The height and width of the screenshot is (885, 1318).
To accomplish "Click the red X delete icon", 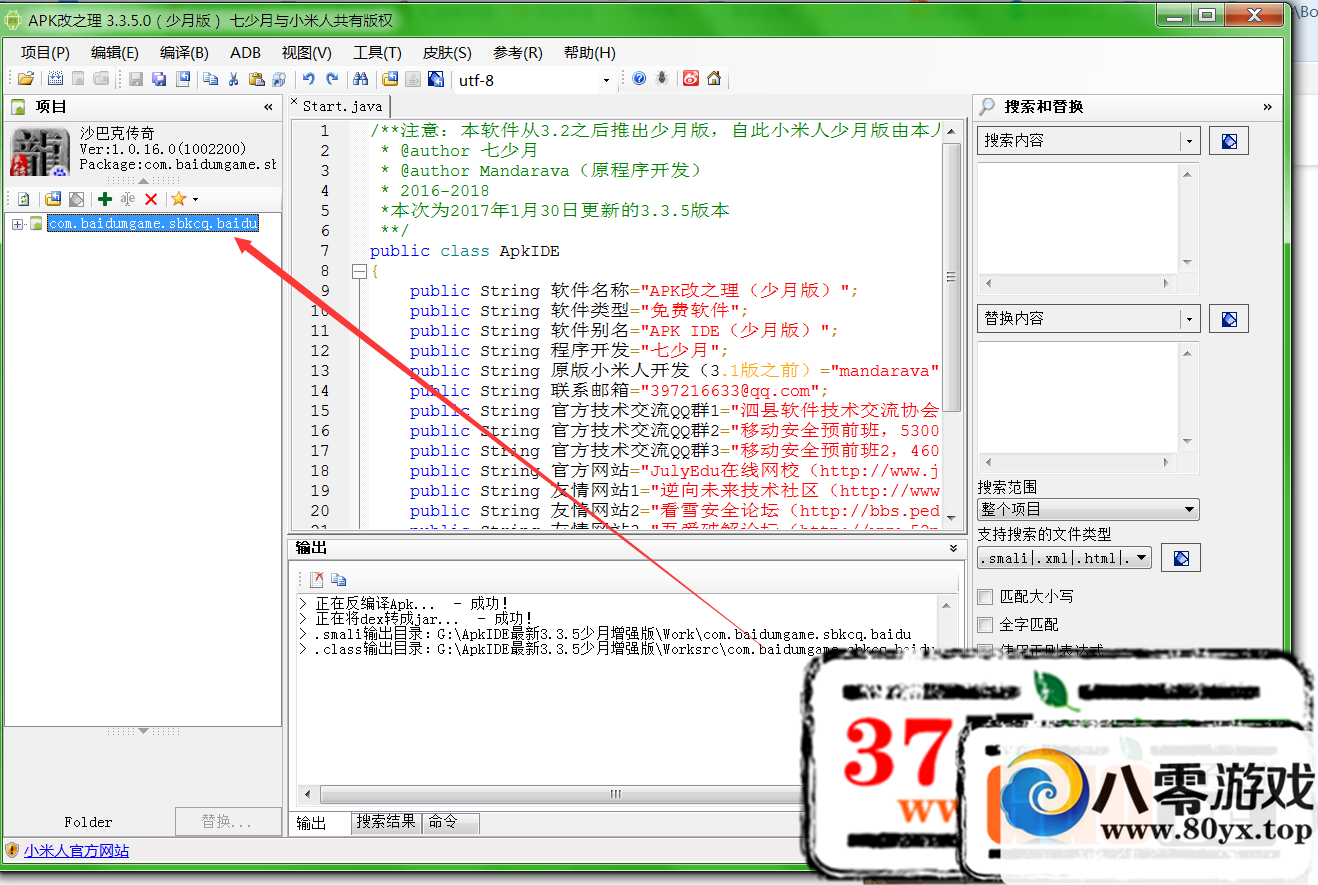I will (x=151, y=199).
